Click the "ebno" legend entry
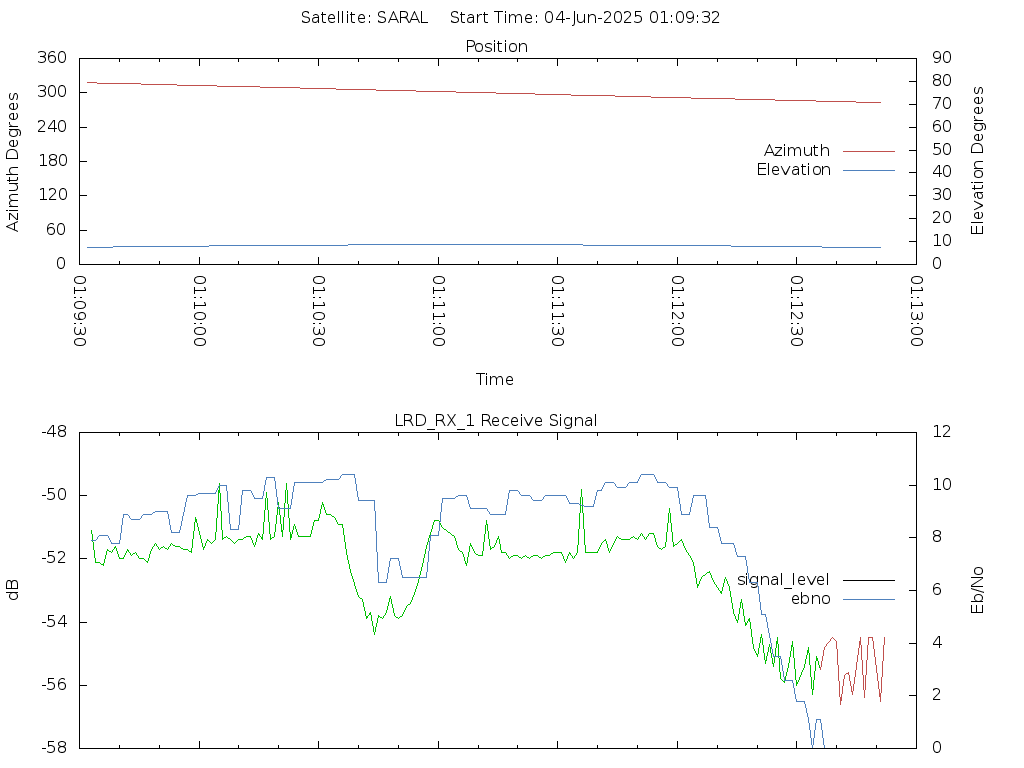This screenshot has height=768, width=1024. [810, 599]
